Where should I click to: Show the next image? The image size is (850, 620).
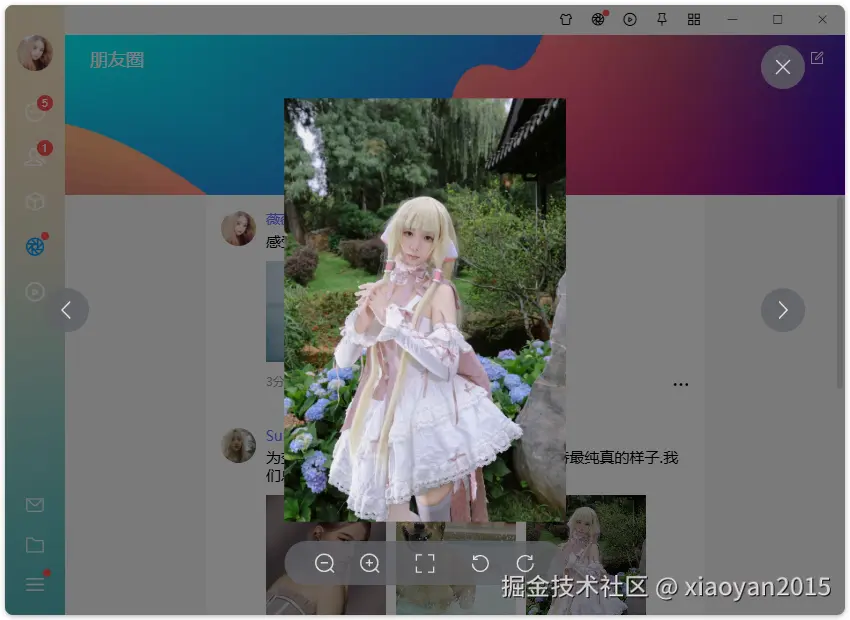[x=782, y=310]
